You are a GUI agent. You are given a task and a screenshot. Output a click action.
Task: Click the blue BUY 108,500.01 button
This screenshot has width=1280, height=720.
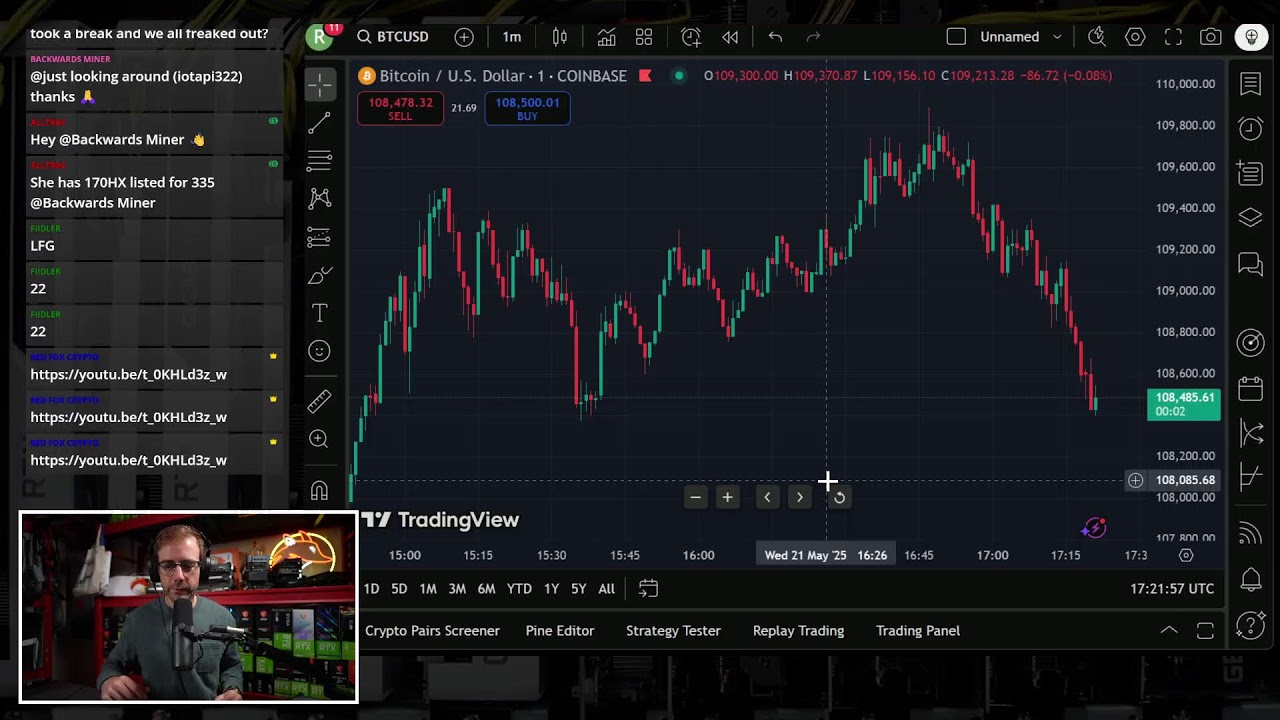527,109
